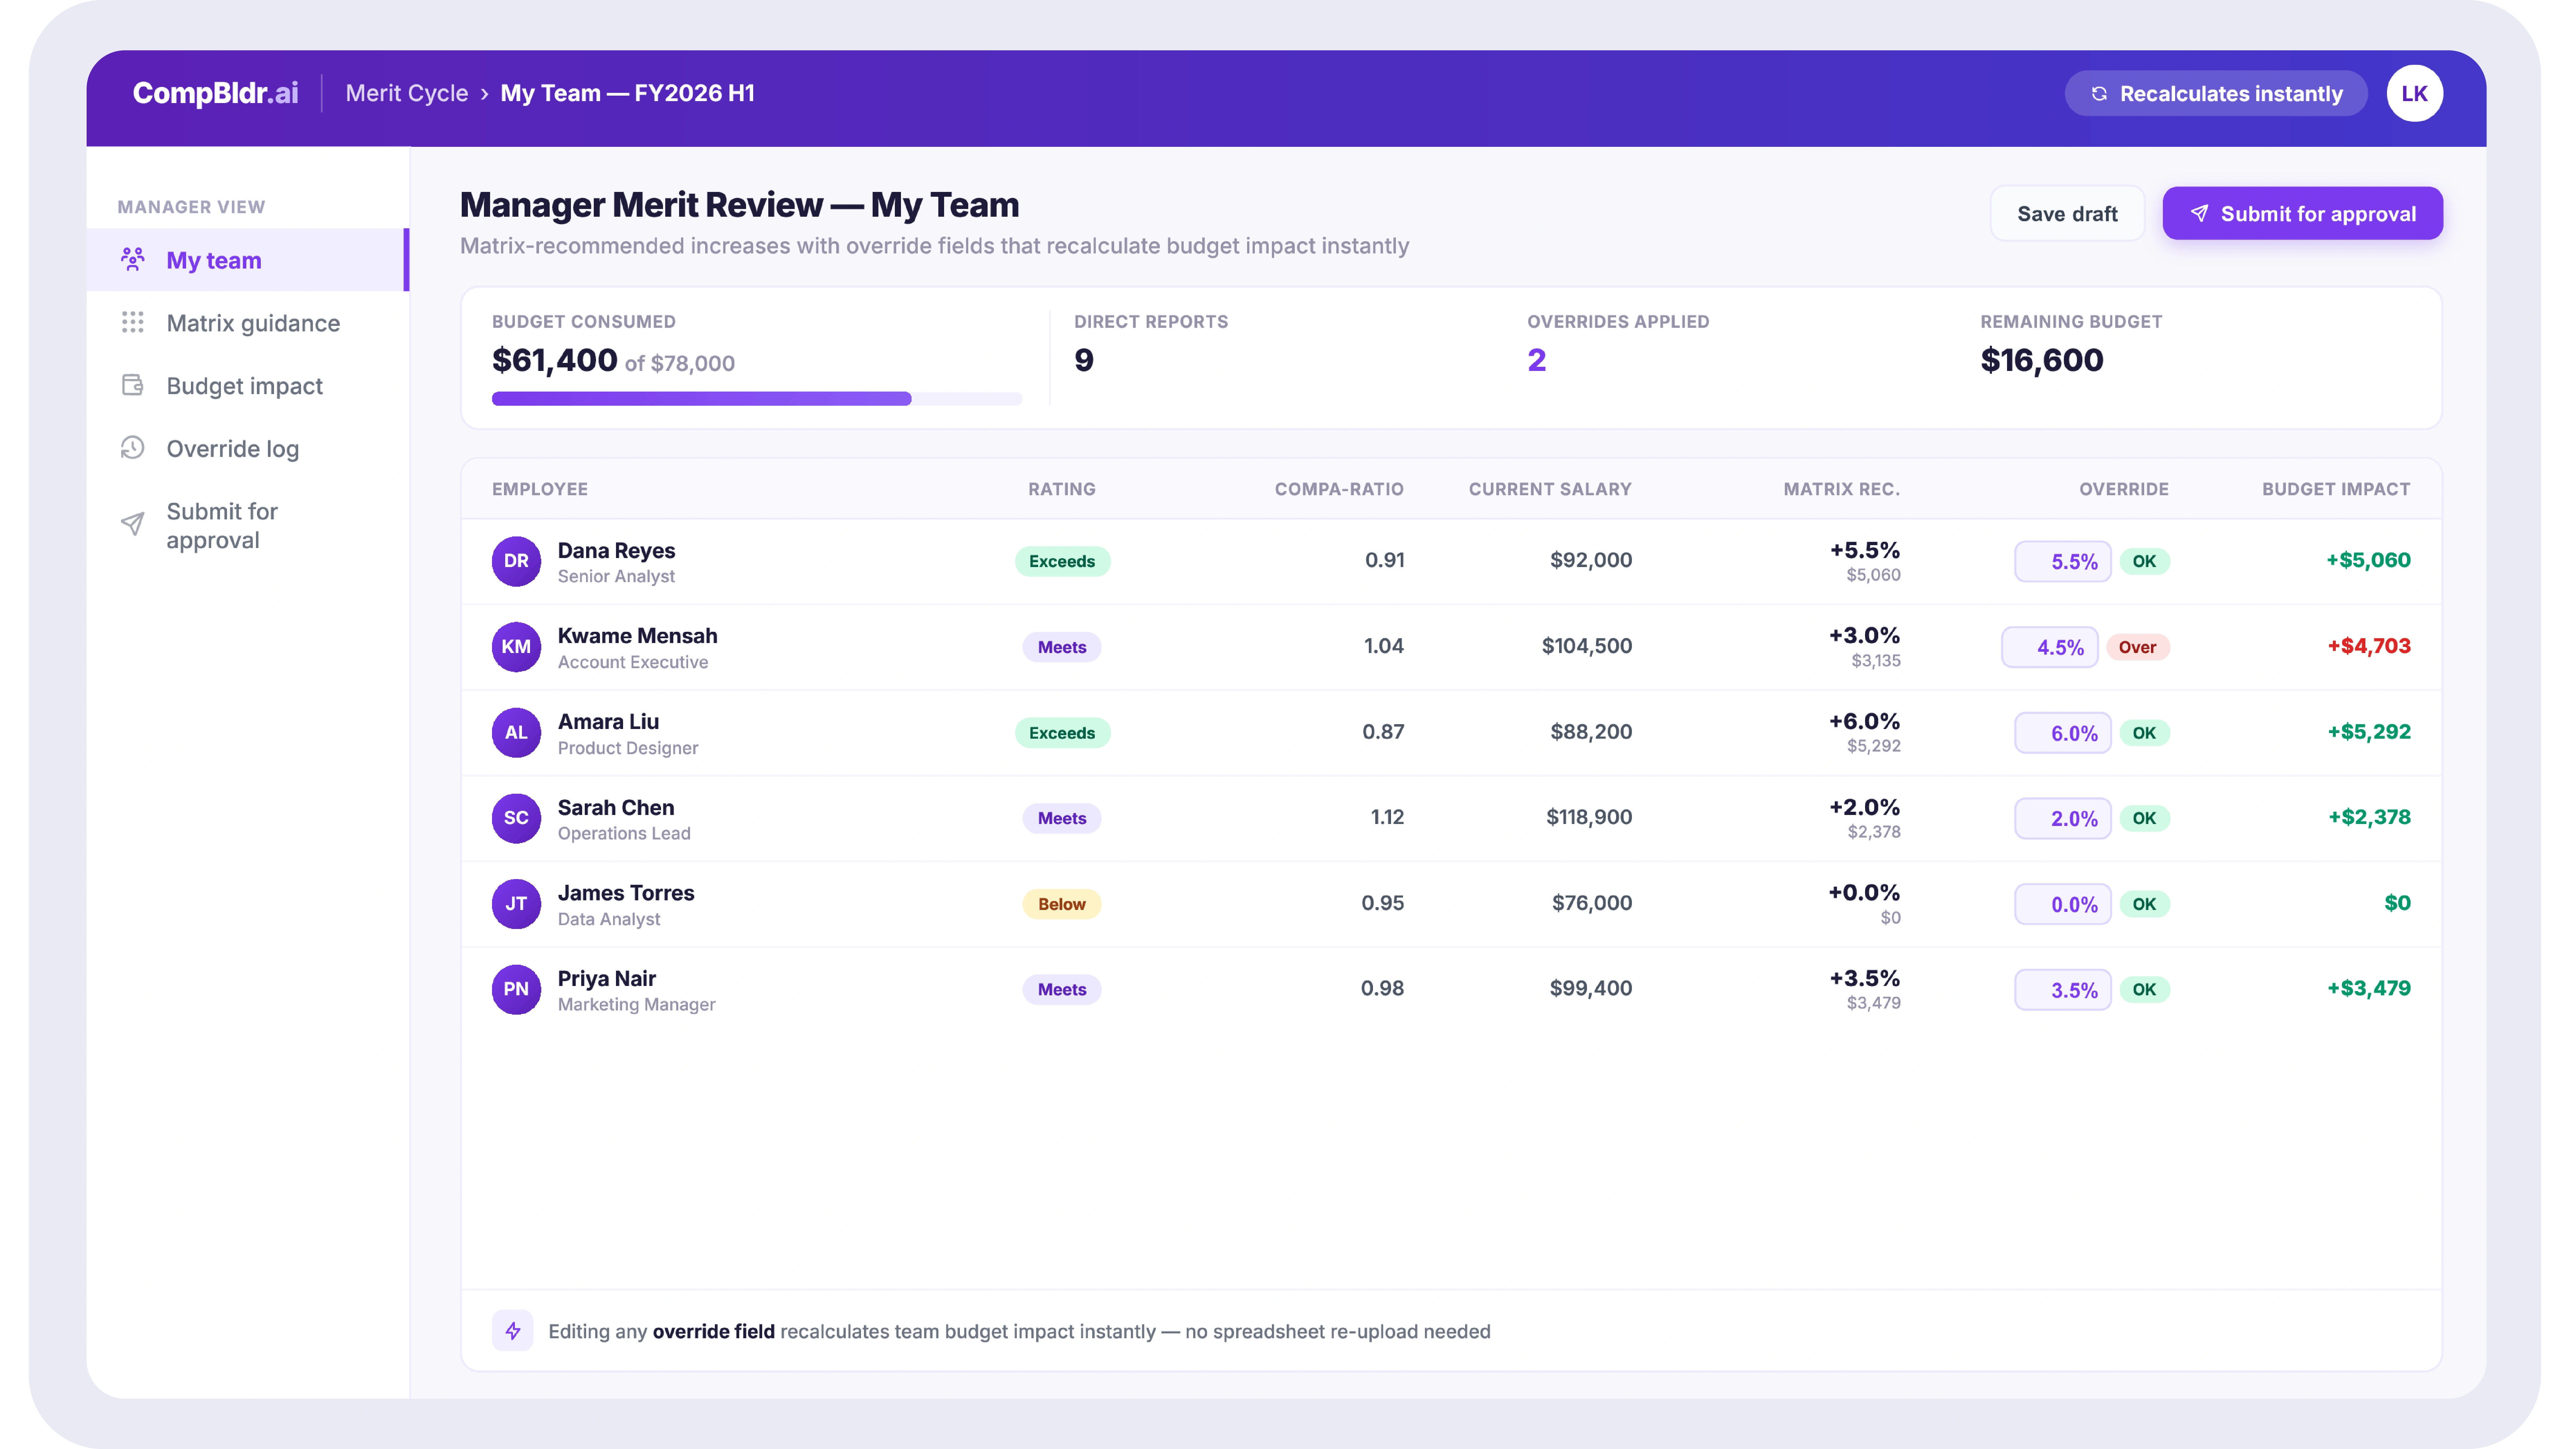Click Sarah Chen name
The width and height of the screenshot is (2576, 1449).
click(616, 807)
